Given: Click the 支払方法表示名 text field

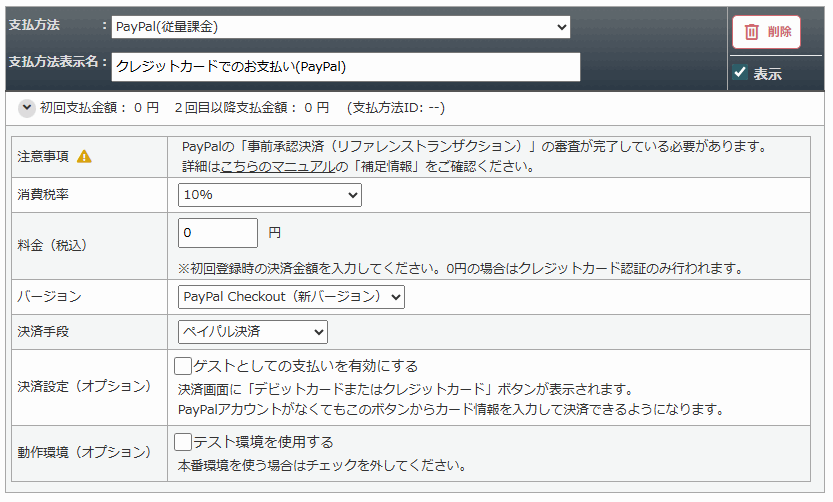Looking at the screenshot, I should click(345, 67).
